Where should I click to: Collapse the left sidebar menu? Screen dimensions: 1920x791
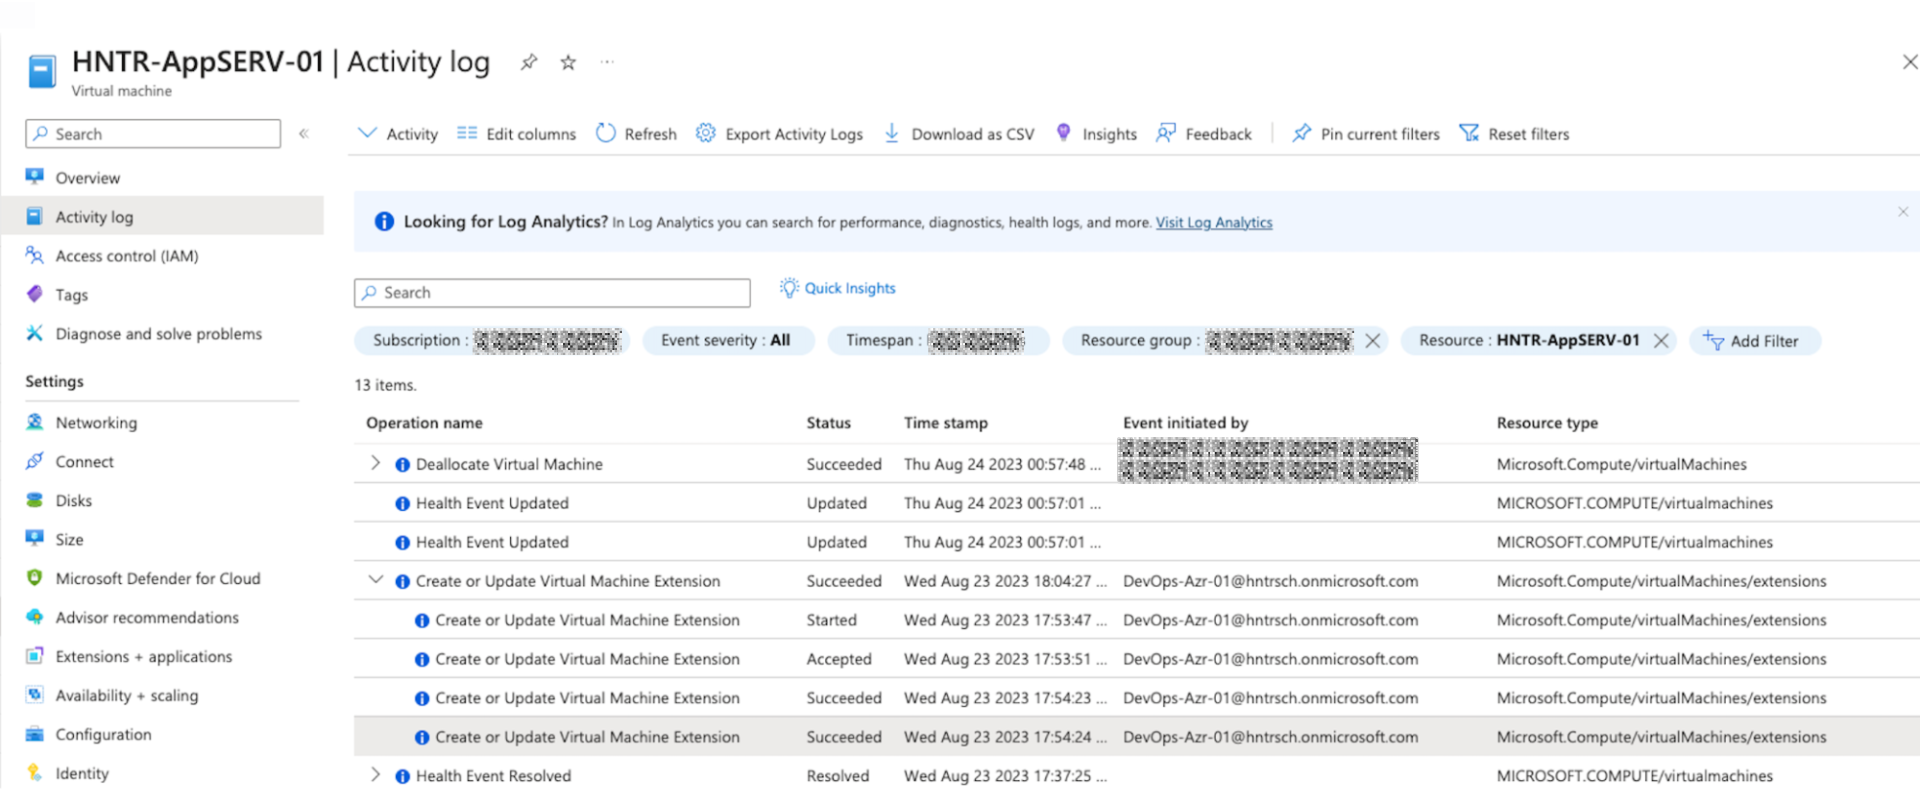(x=304, y=133)
